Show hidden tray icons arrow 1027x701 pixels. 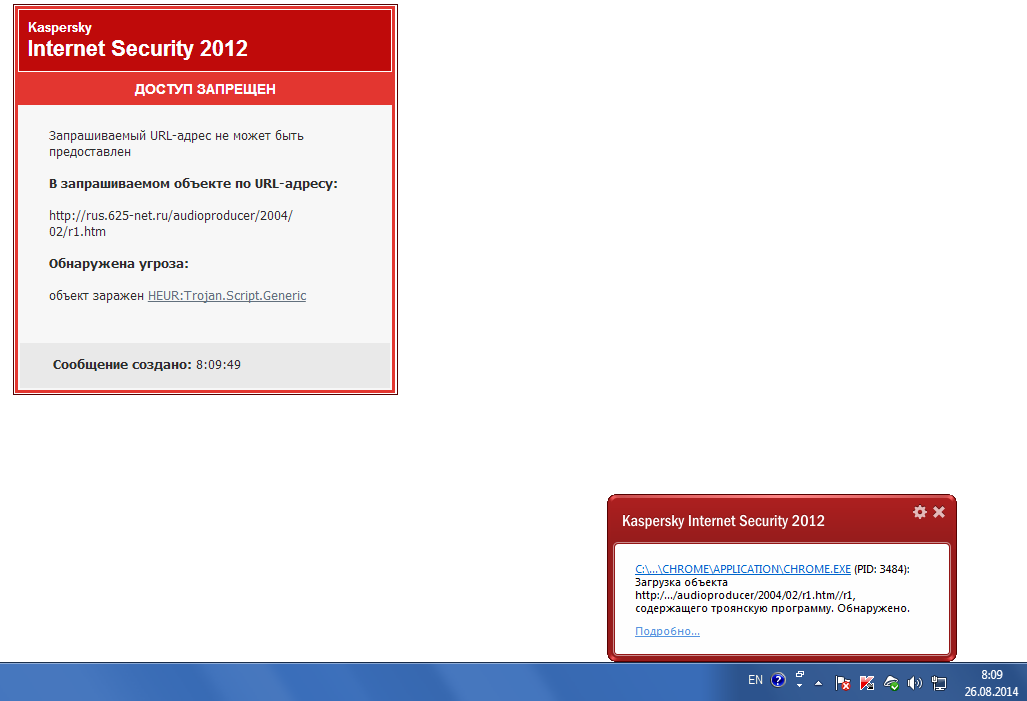[x=819, y=683]
